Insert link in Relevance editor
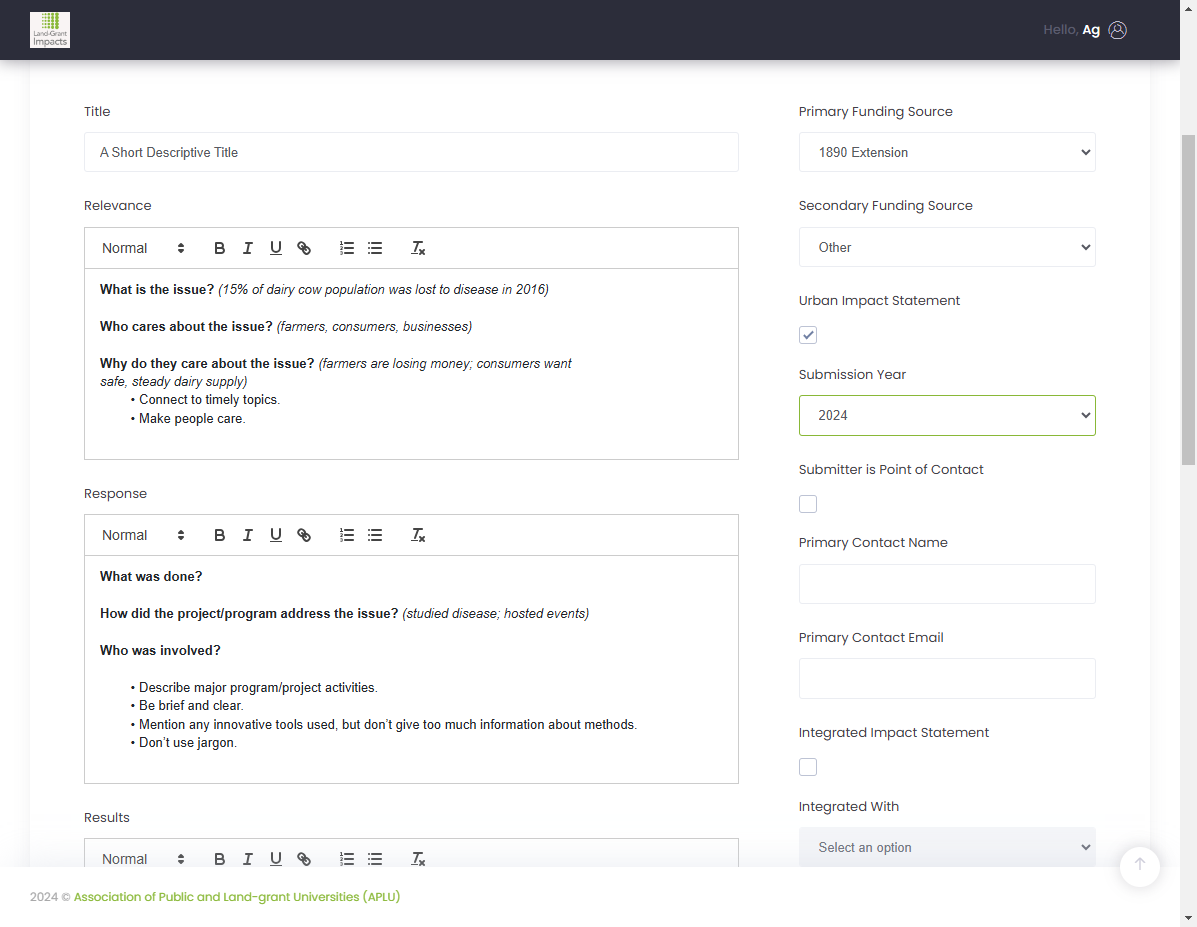Viewport: 1197px width, 927px height. pyautogui.click(x=304, y=248)
